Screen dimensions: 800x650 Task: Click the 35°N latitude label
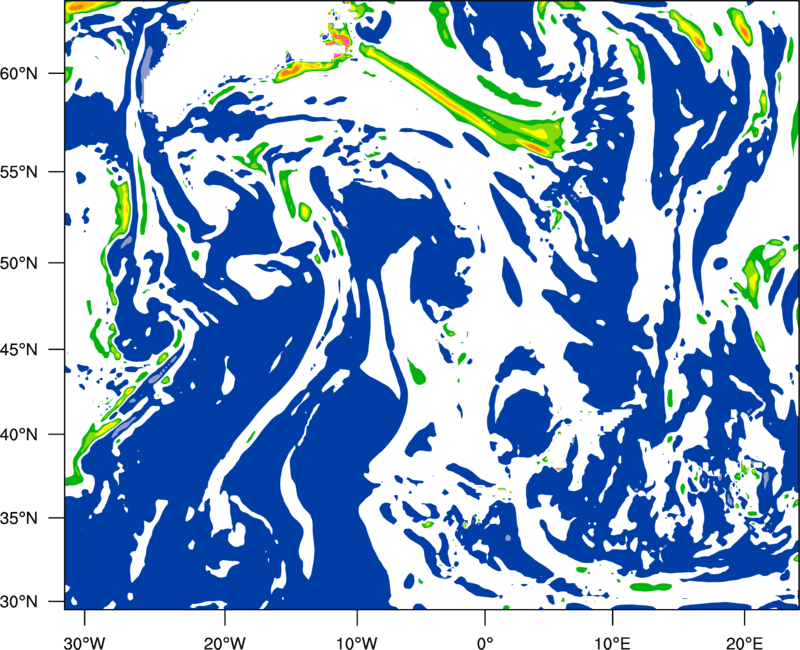19,518
